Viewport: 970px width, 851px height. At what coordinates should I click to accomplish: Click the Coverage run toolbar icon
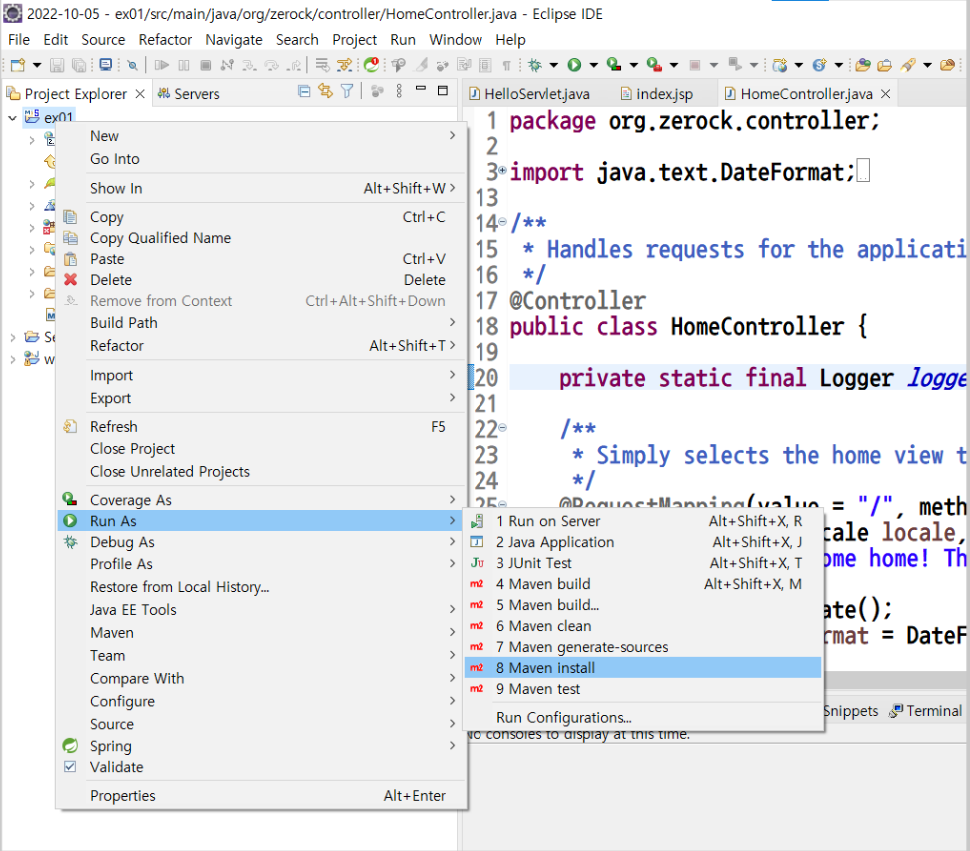click(614, 64)
